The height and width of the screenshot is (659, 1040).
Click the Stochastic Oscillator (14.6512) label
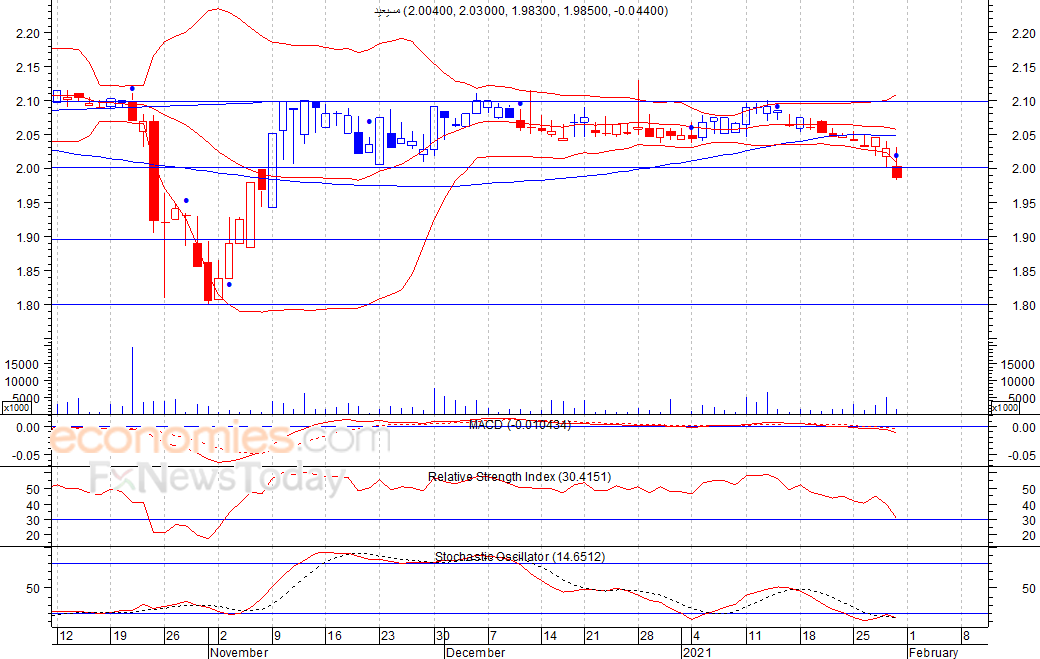(520, 557)
